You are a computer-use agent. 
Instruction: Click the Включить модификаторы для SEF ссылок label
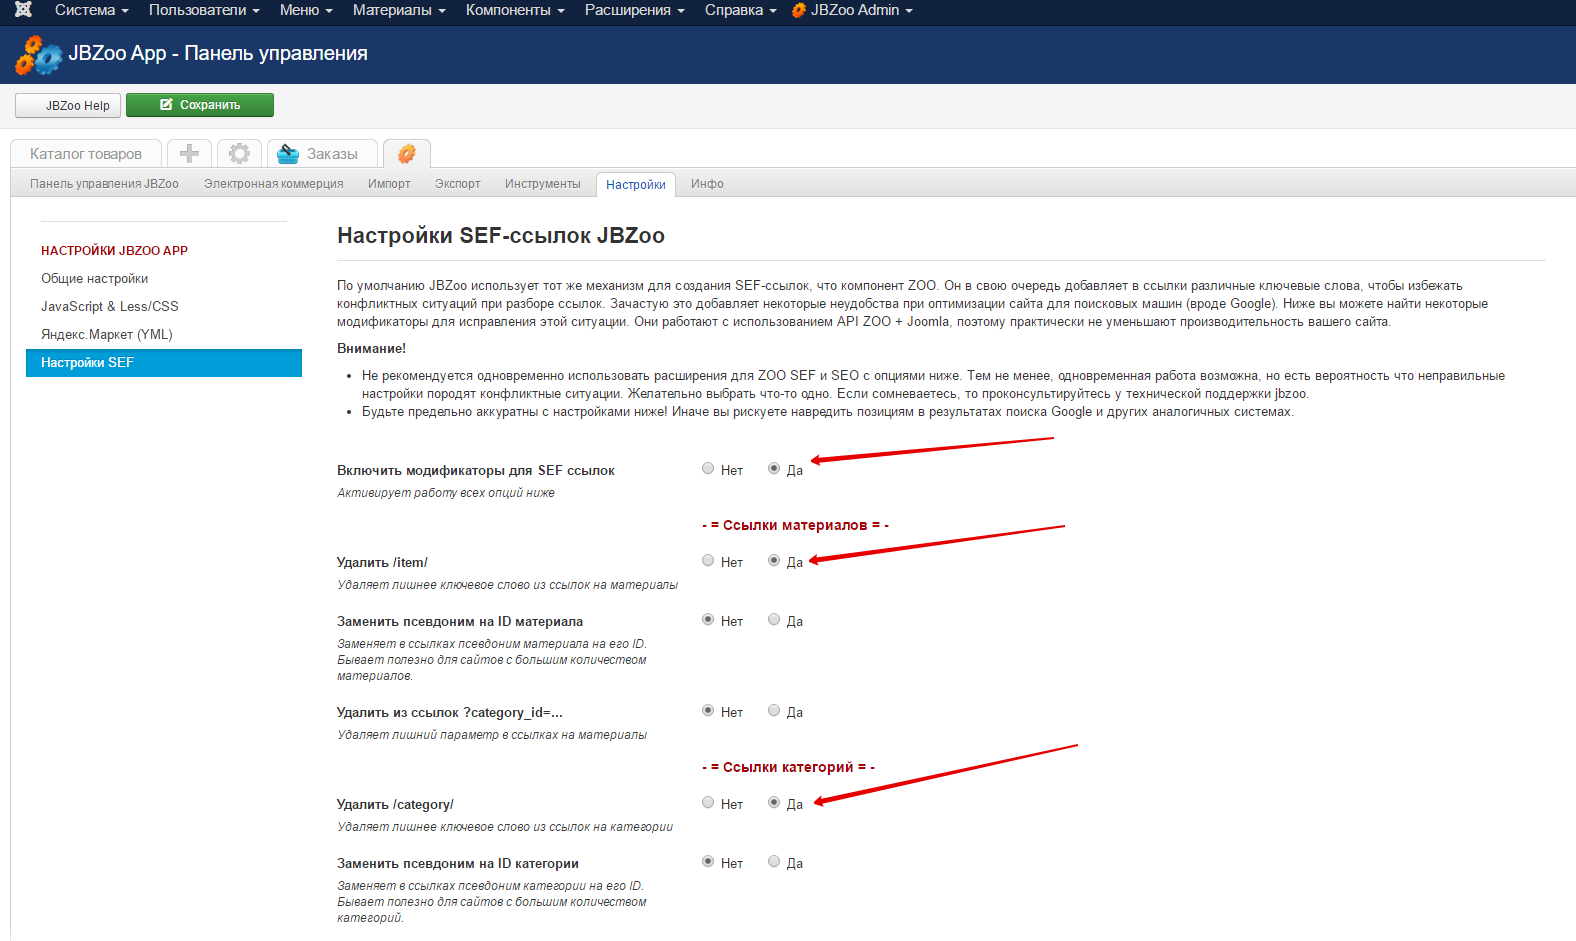coord(476,471)
